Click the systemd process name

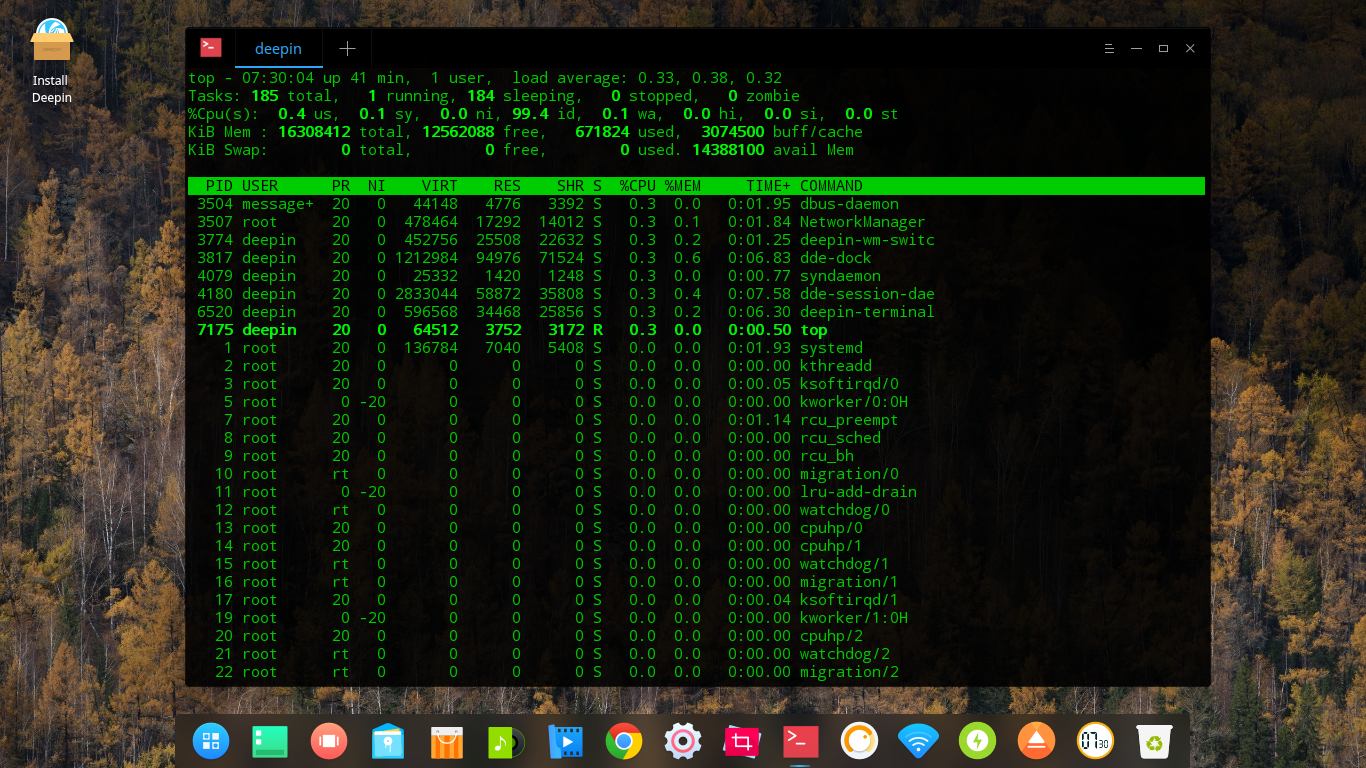(831, 348)
